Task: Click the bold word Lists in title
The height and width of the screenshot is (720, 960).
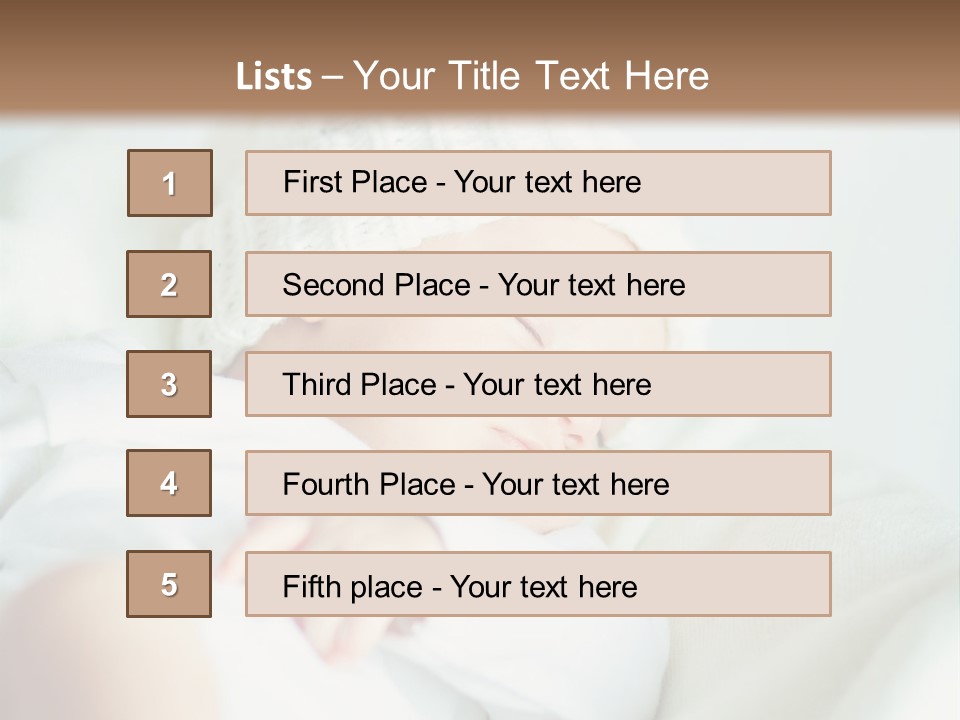Action: pos(274,76)
